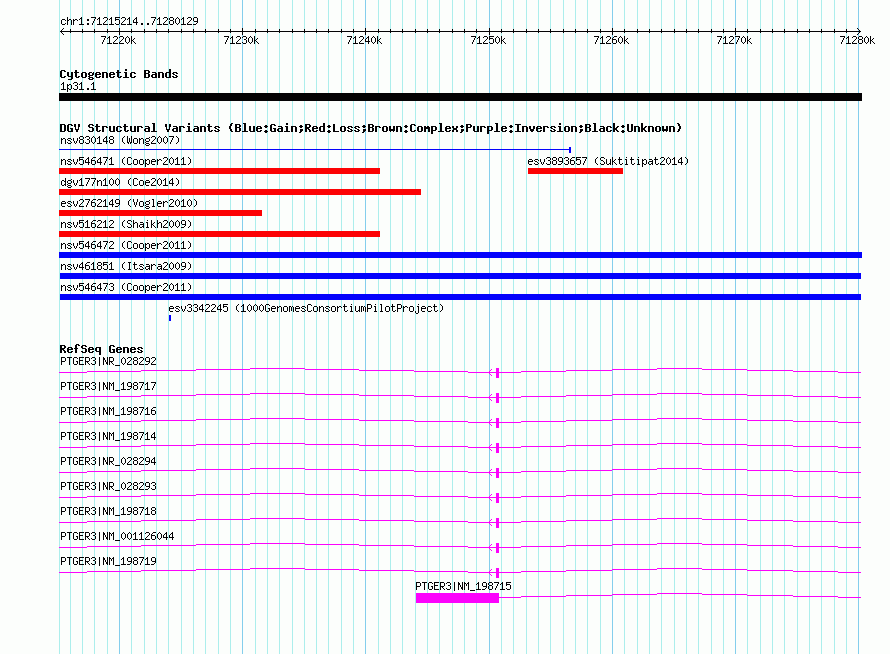The image size is (890, 654).
Task: Click the chr1:71215214..71280129 region label
Action: pyautogui.click(x=129, y=21)
